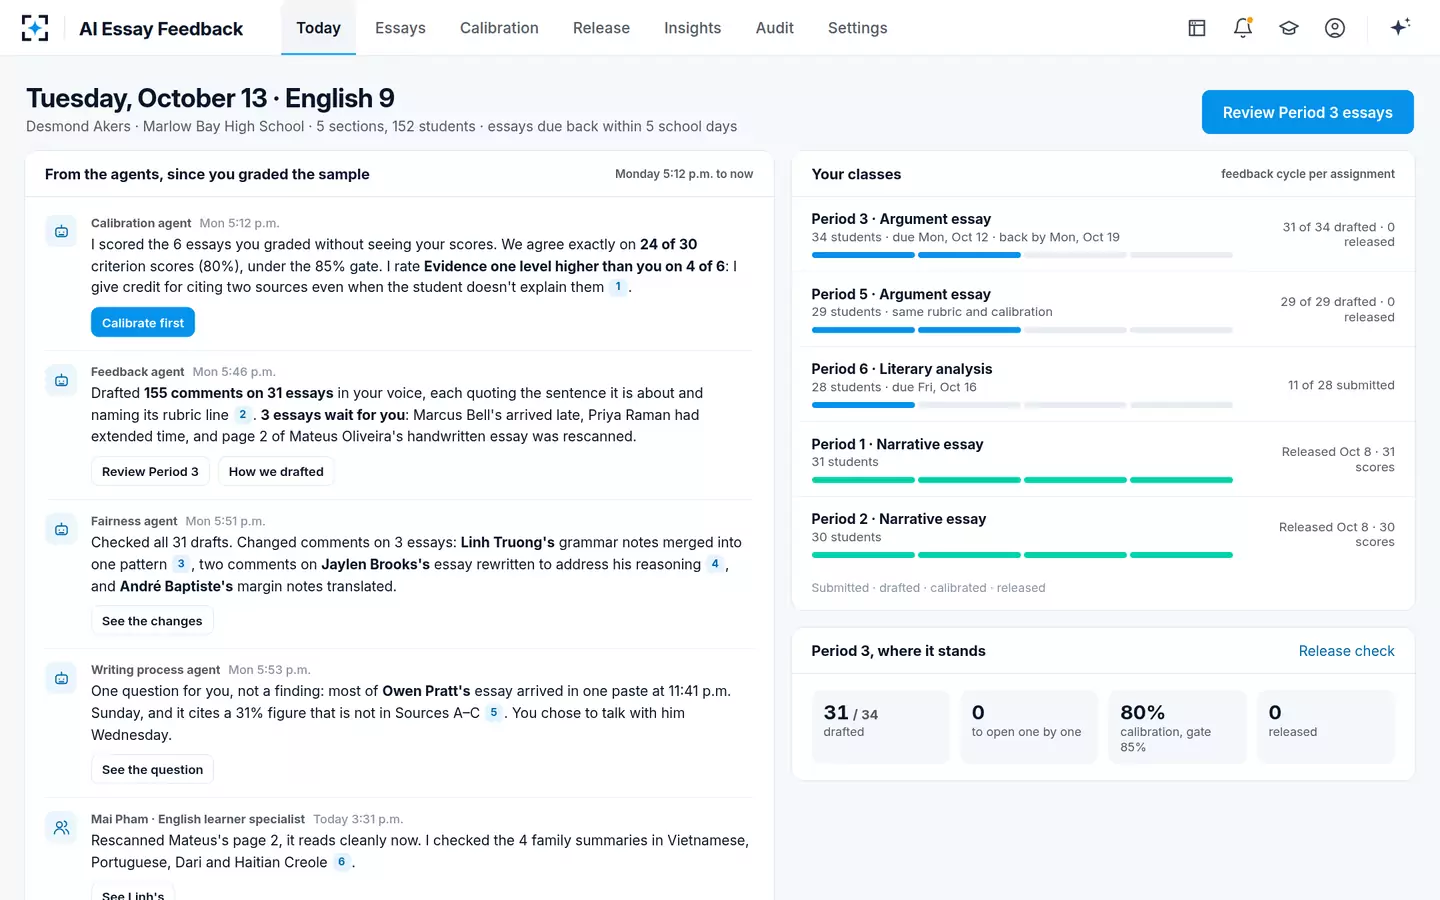Click the Review Period 3 essays button
This screenshot has width=1440, height=900.
(x=1307, y=112)
